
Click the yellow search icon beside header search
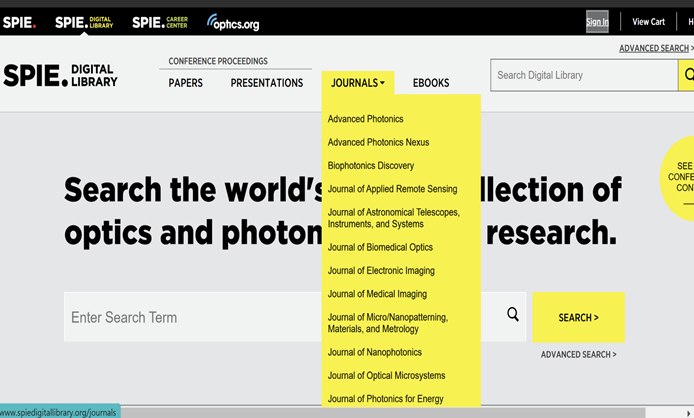pos(687,75)
